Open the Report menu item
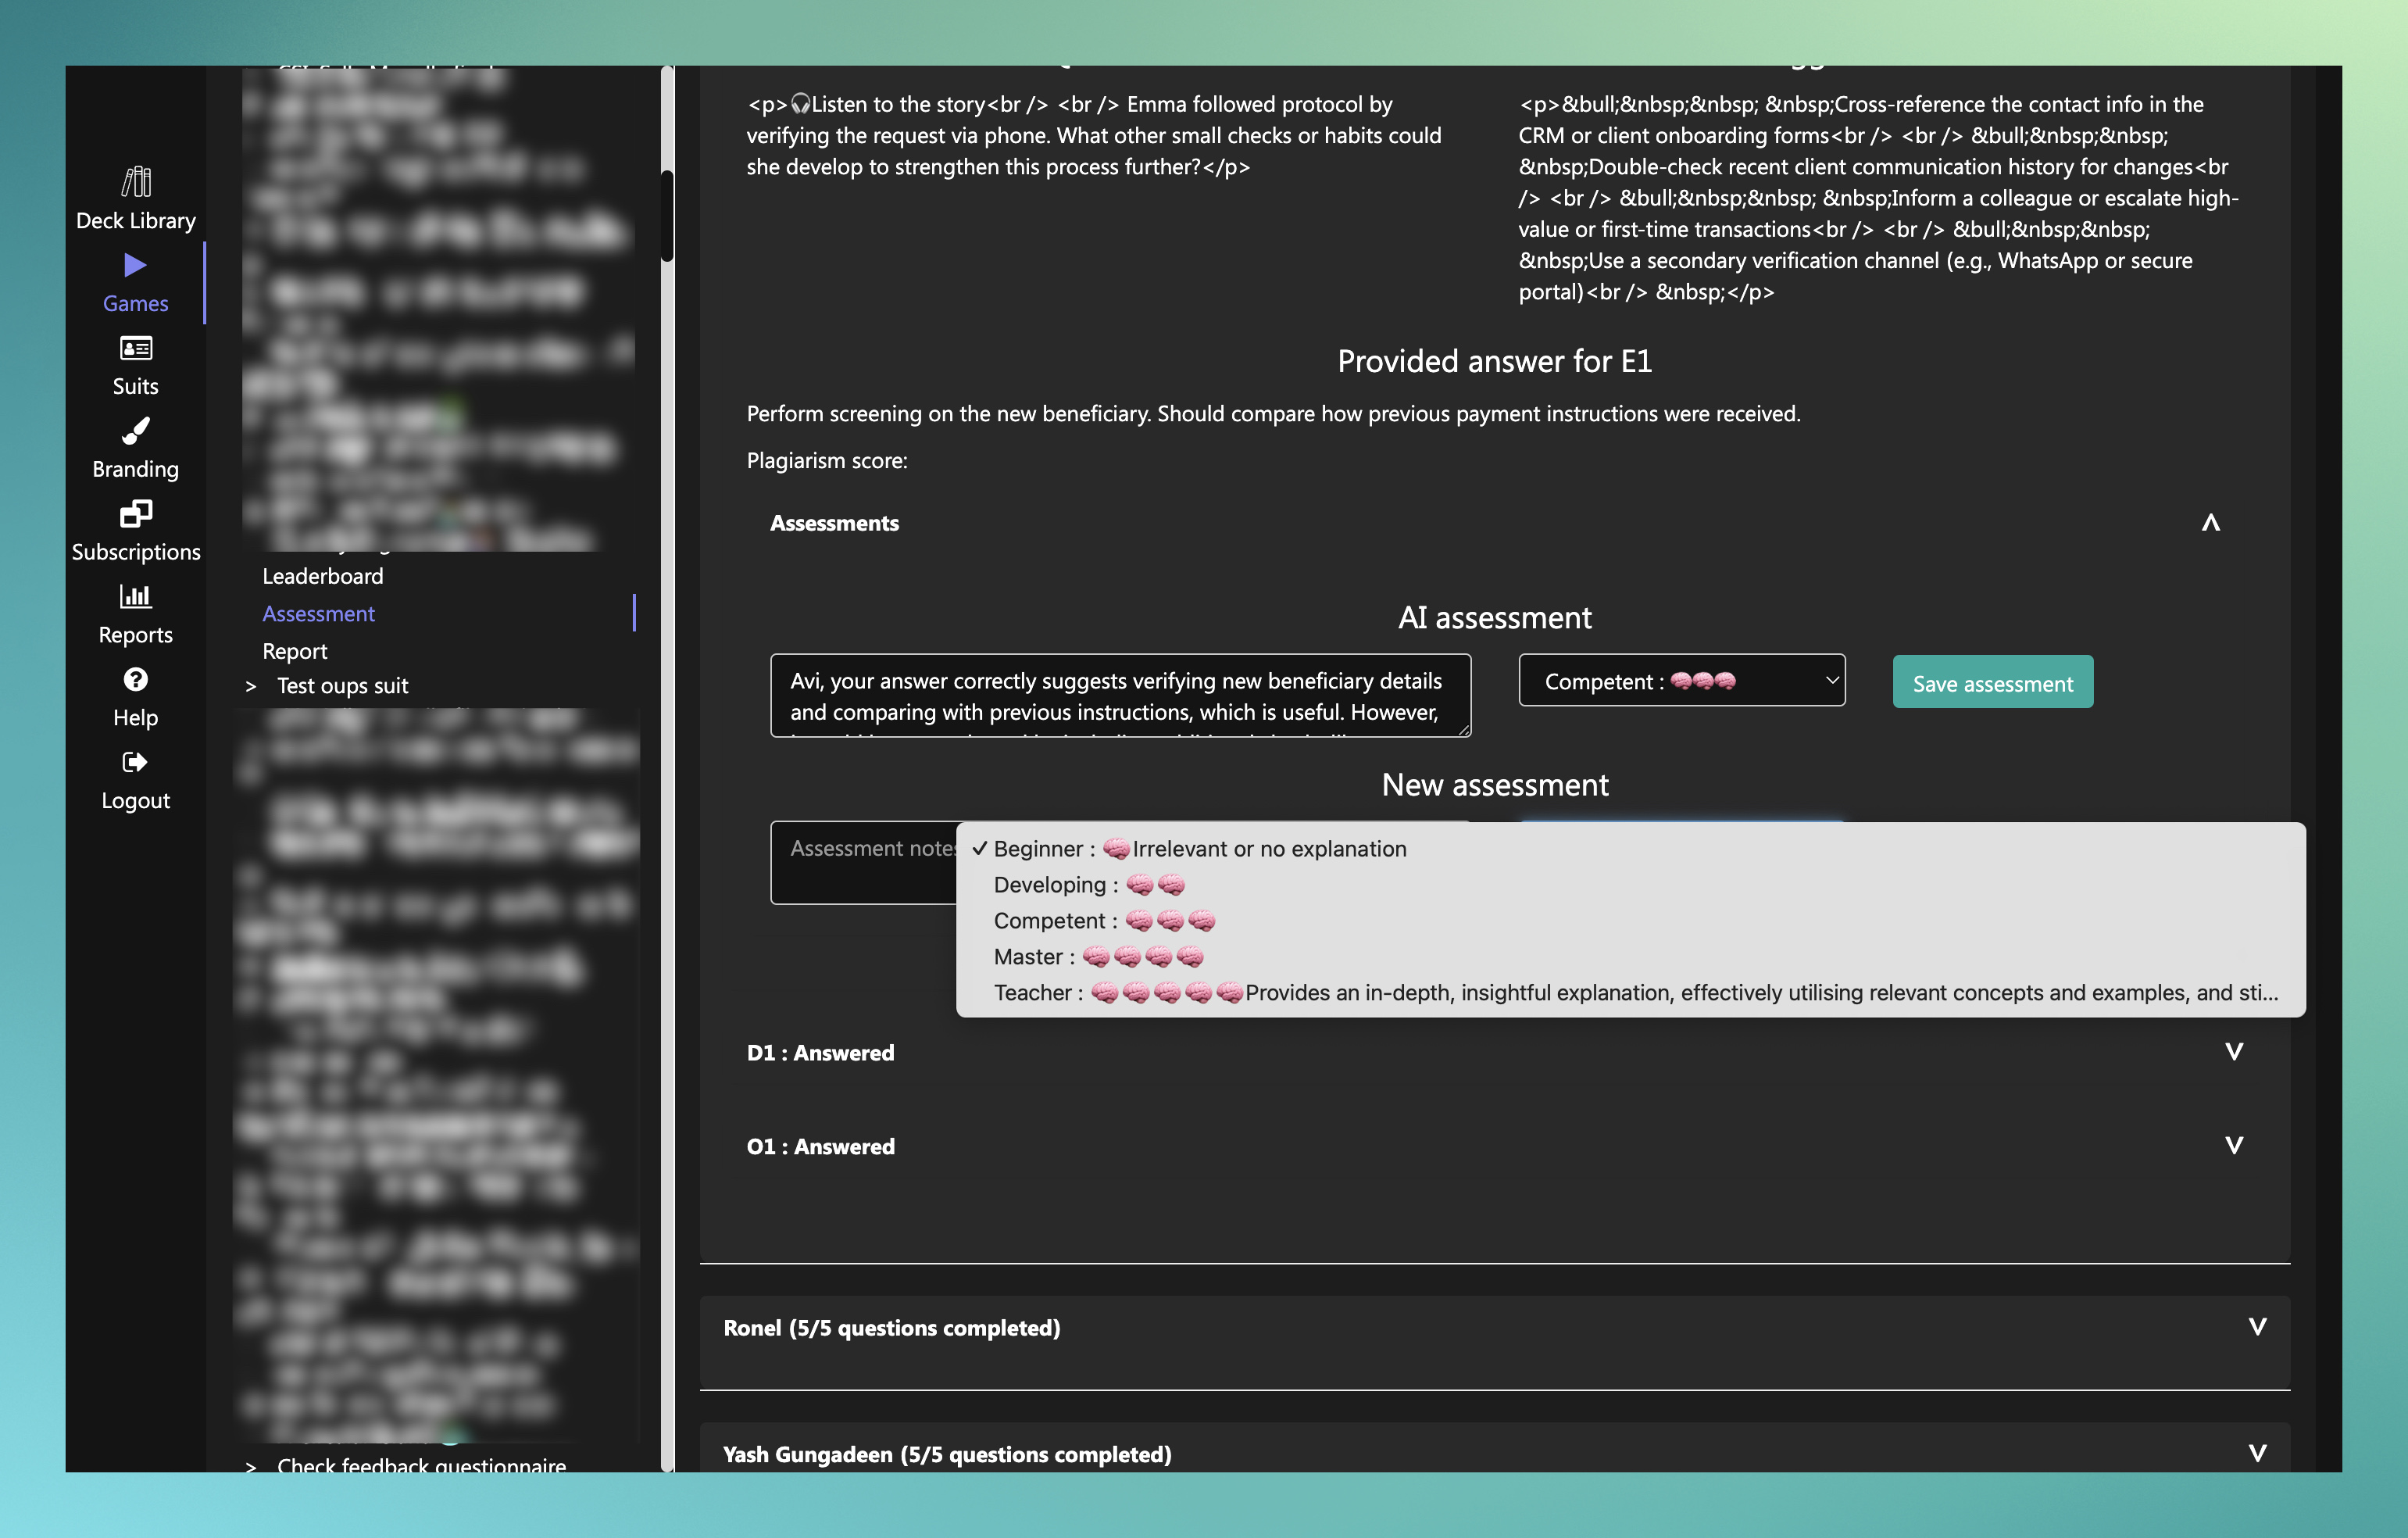 tap(295, 651)
